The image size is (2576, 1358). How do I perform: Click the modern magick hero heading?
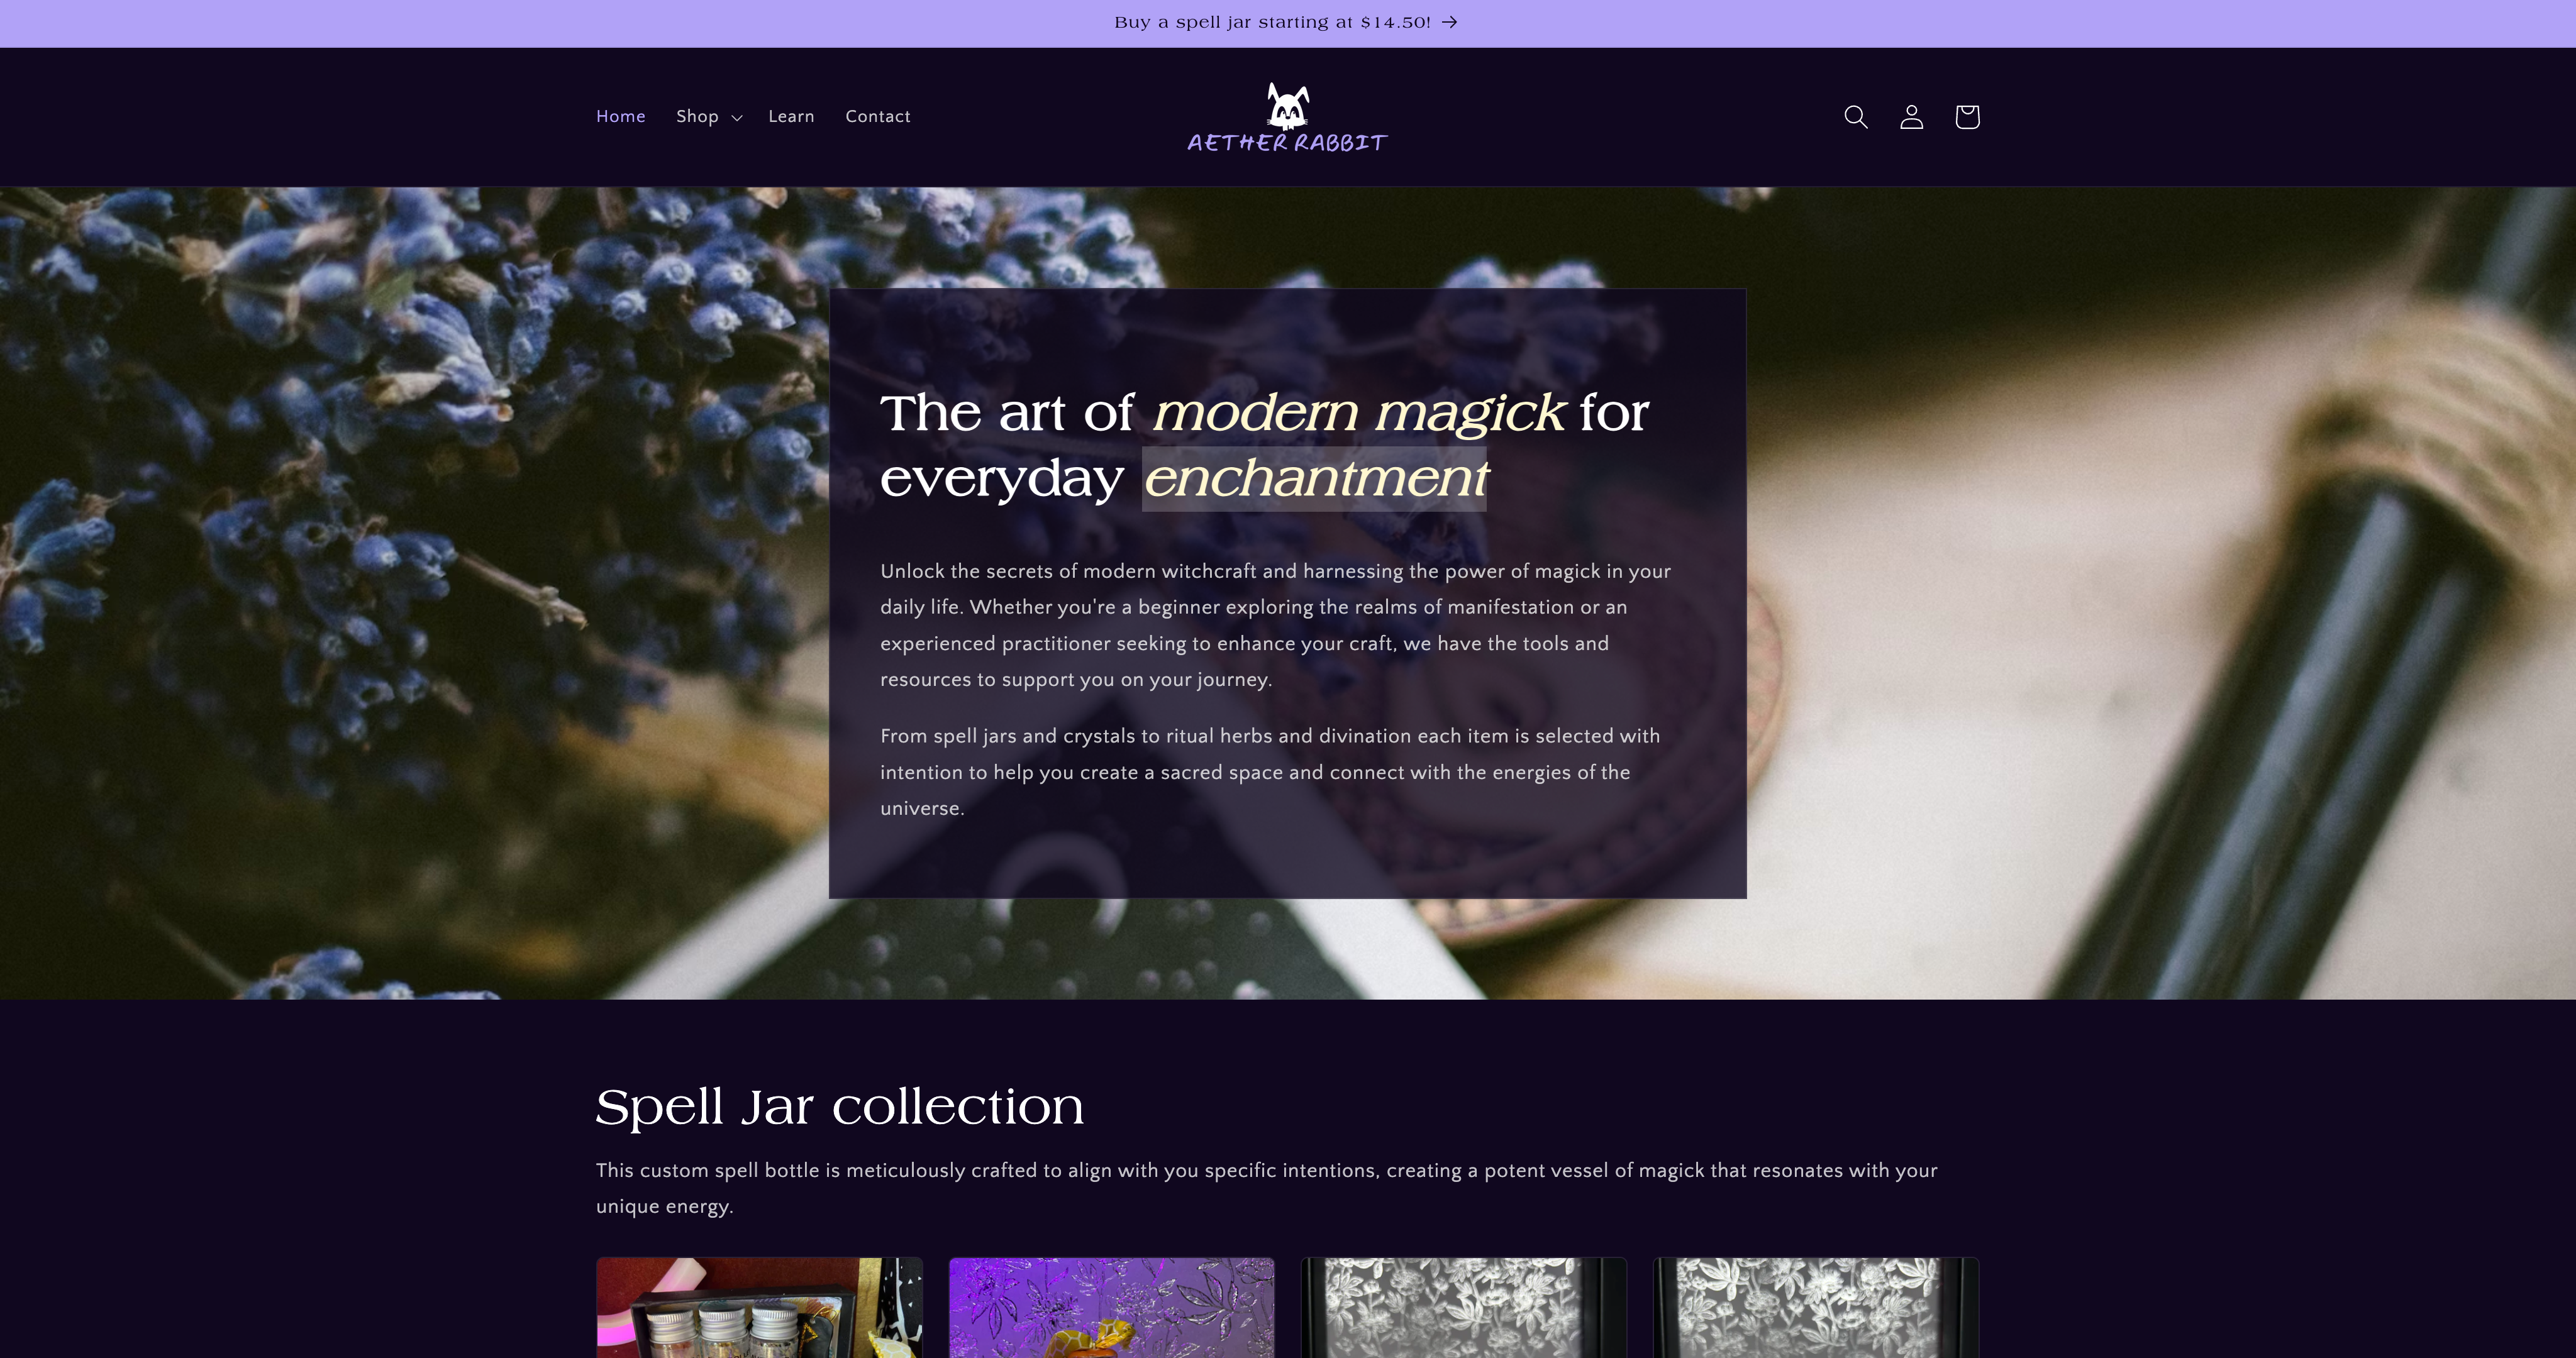(1264, 445)
